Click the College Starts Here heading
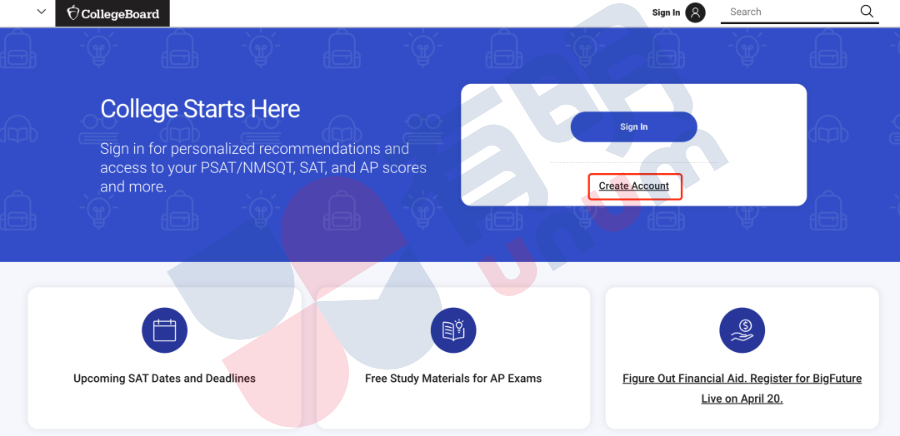This screenshot has width=900, height=436. point(200,109)
